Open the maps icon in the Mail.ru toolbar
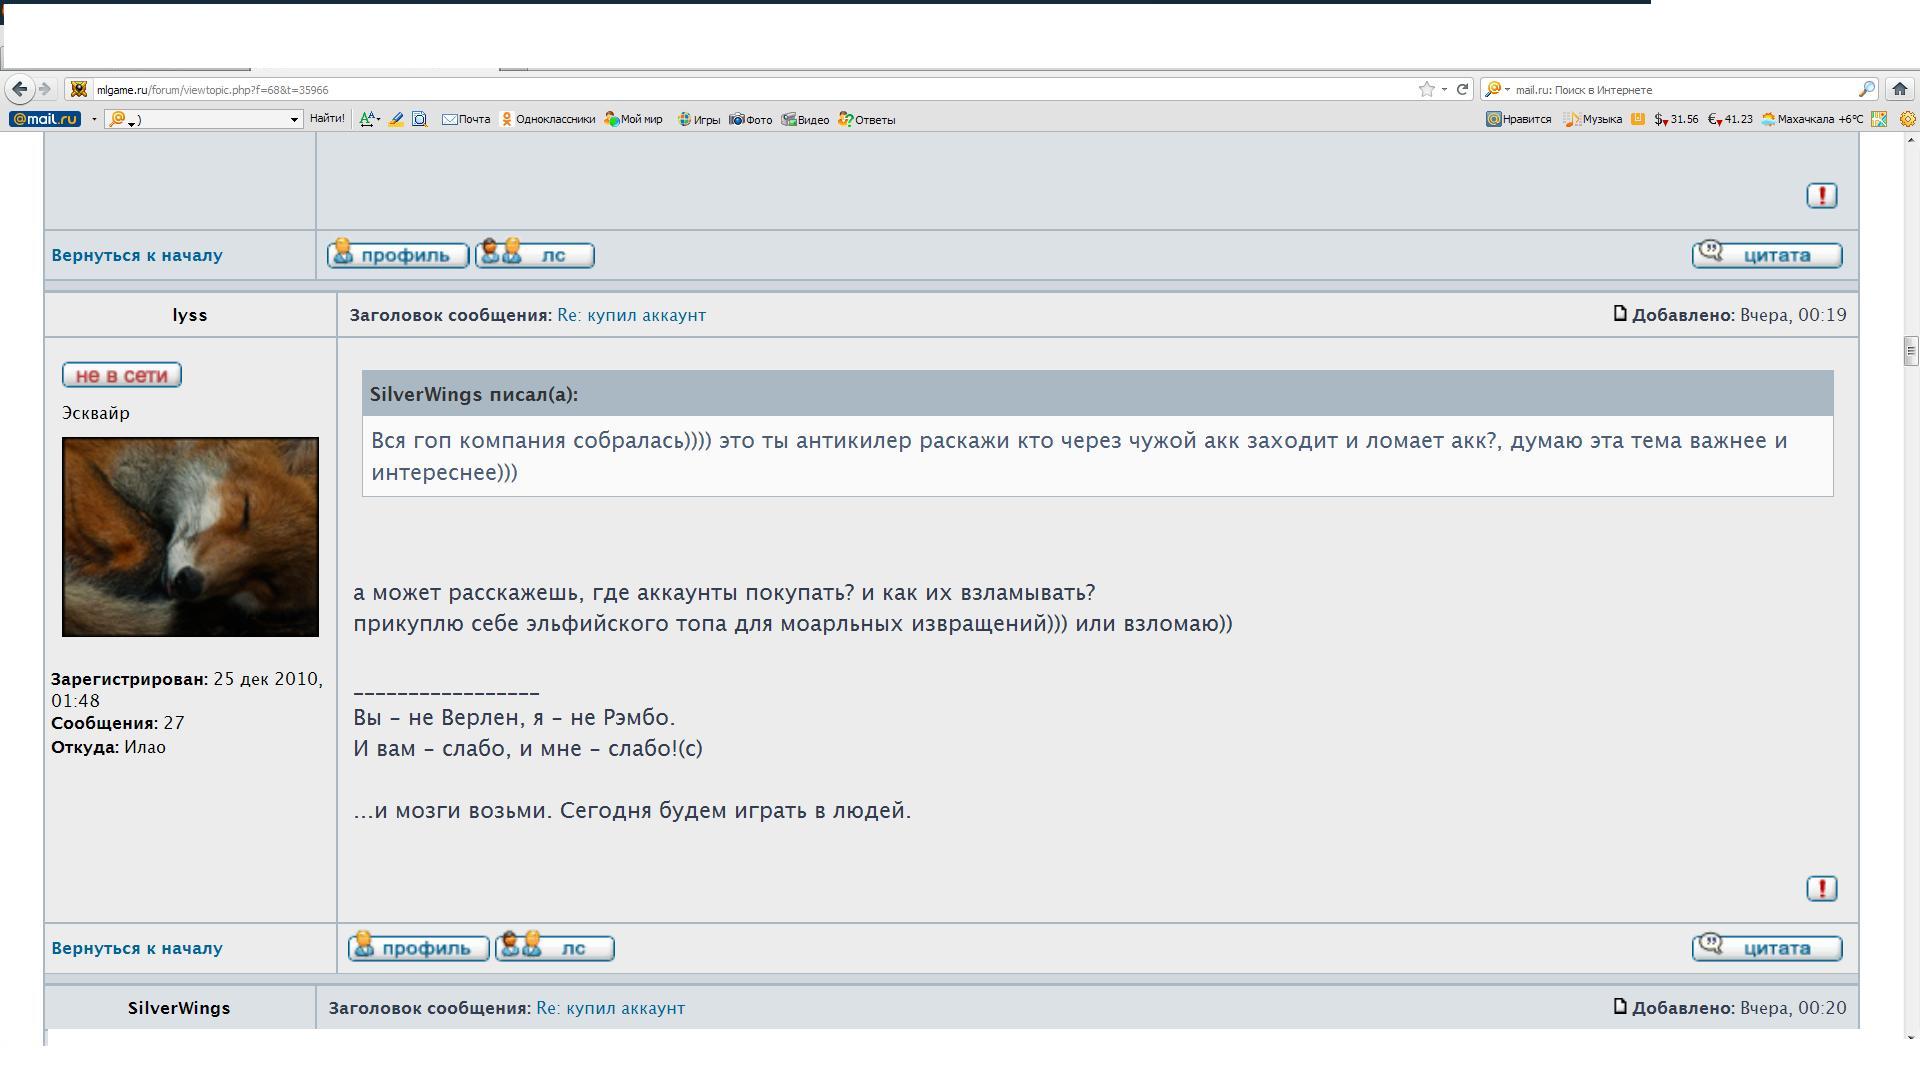The width and height of the screenshot is (1920, 1080). click(1879, 119)
